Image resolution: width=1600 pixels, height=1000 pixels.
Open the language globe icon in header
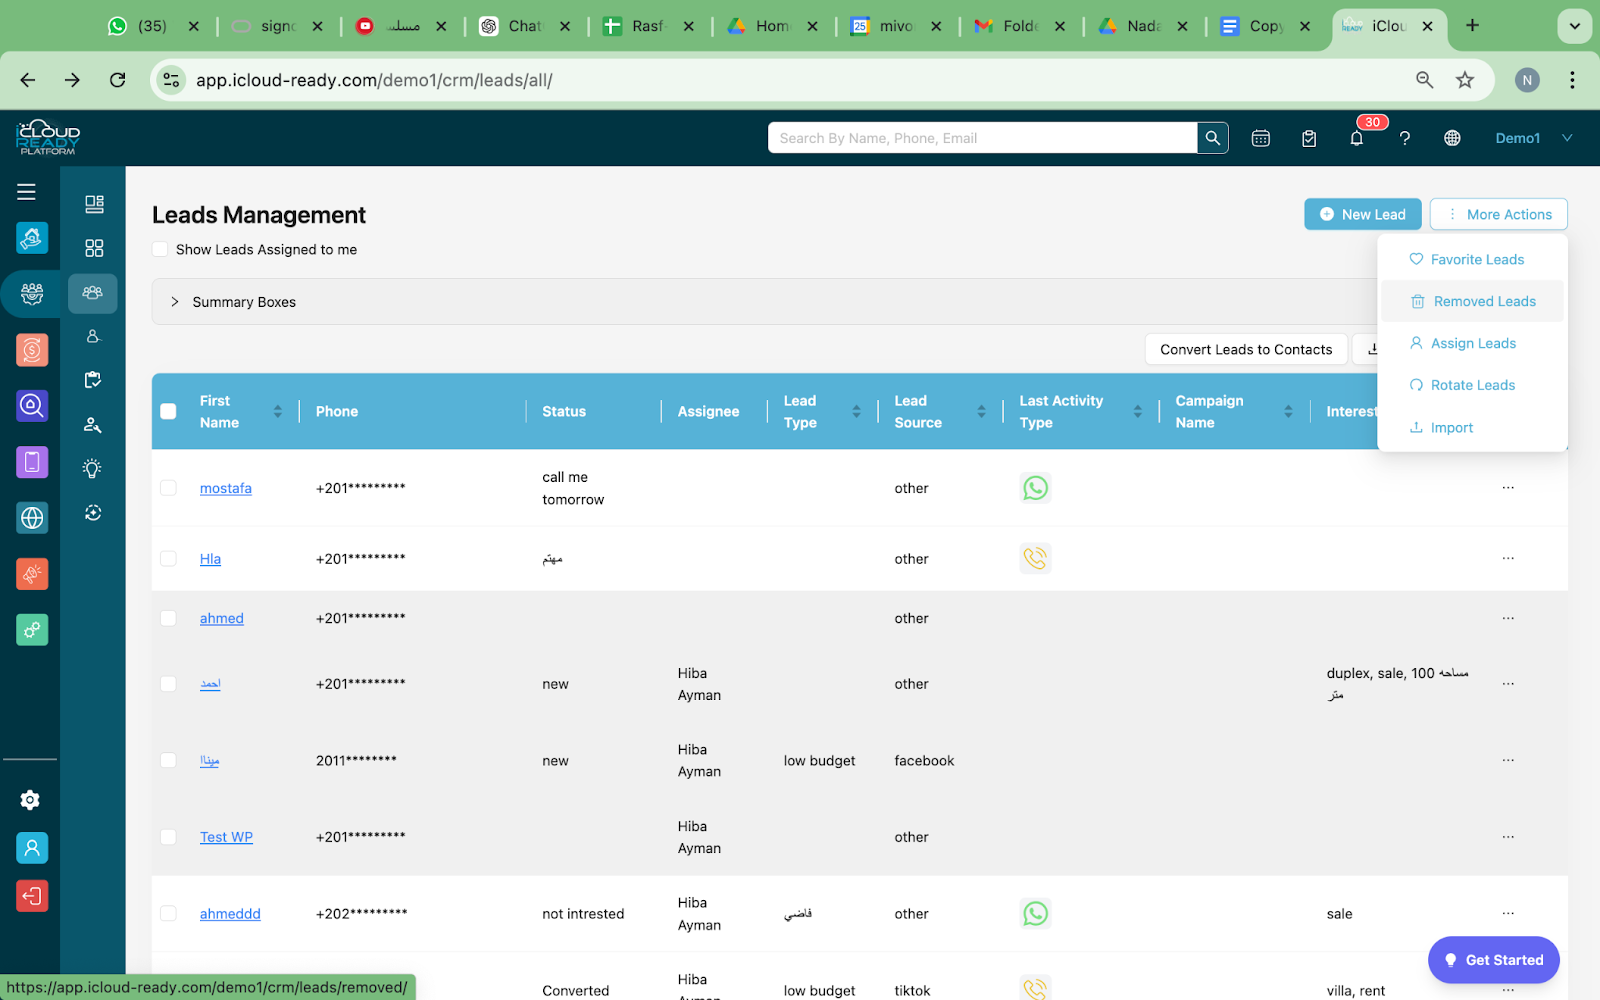click(x=1452, y=138)
